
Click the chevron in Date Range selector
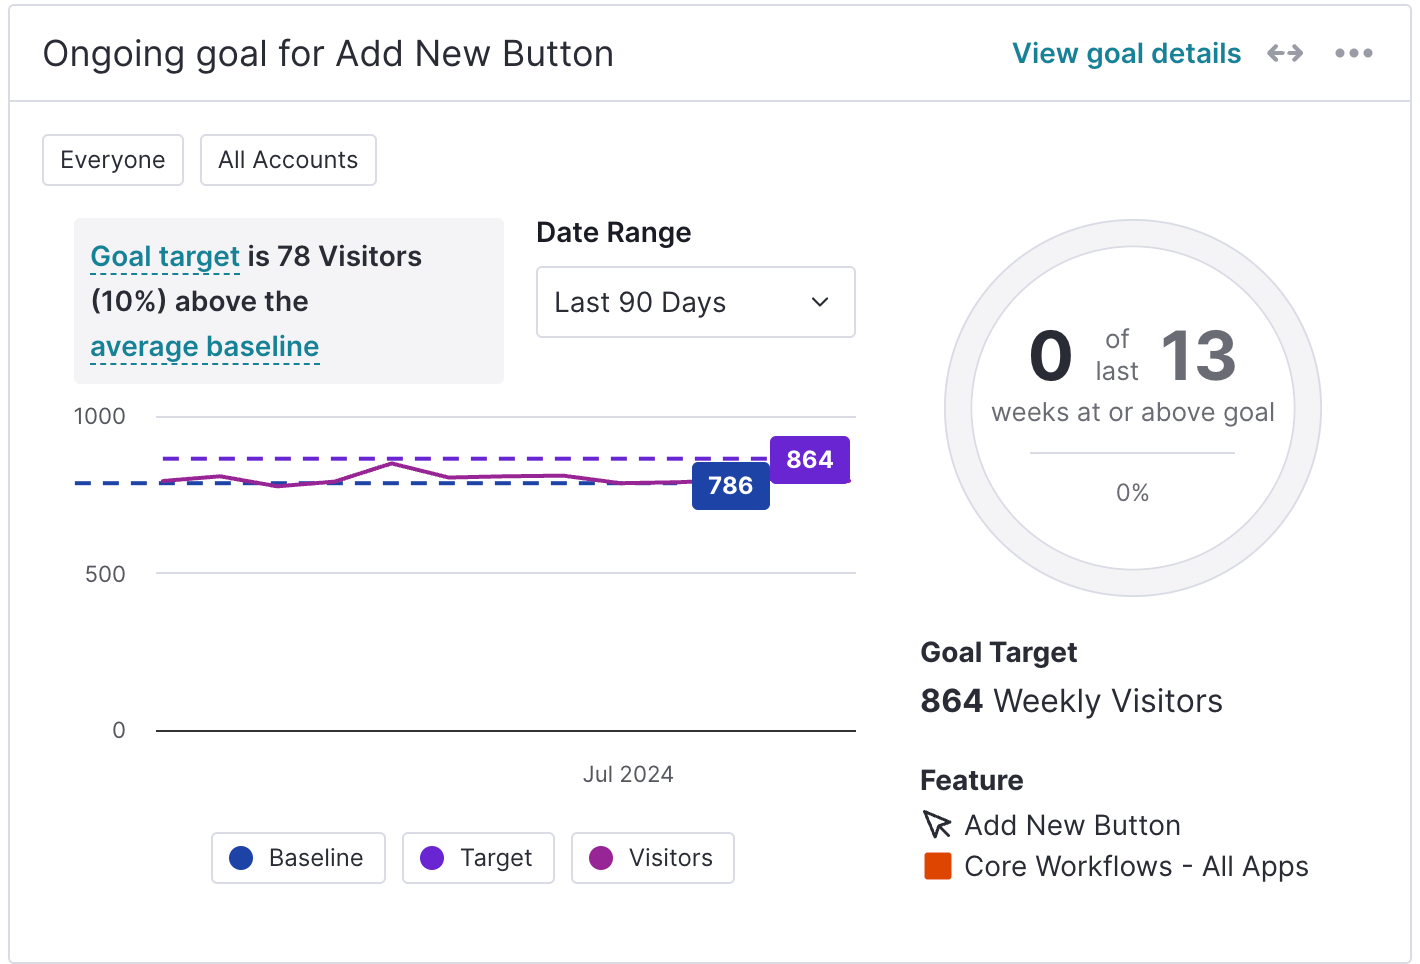[820, 302]
